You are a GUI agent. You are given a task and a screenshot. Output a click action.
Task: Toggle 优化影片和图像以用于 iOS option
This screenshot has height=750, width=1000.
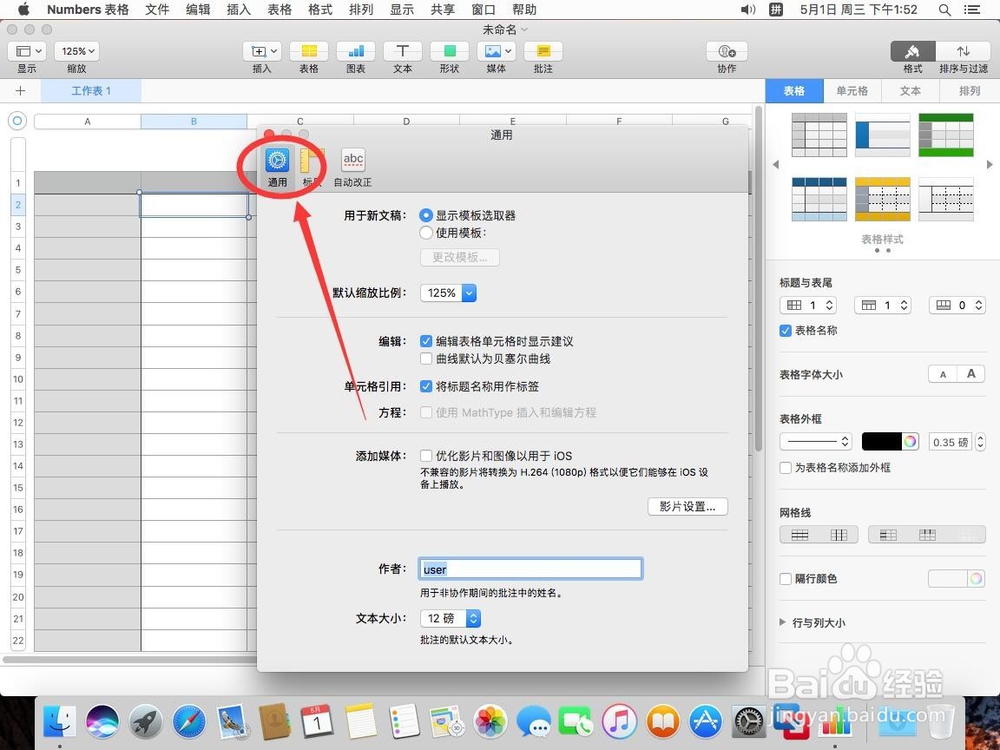[x=426, y=455]
